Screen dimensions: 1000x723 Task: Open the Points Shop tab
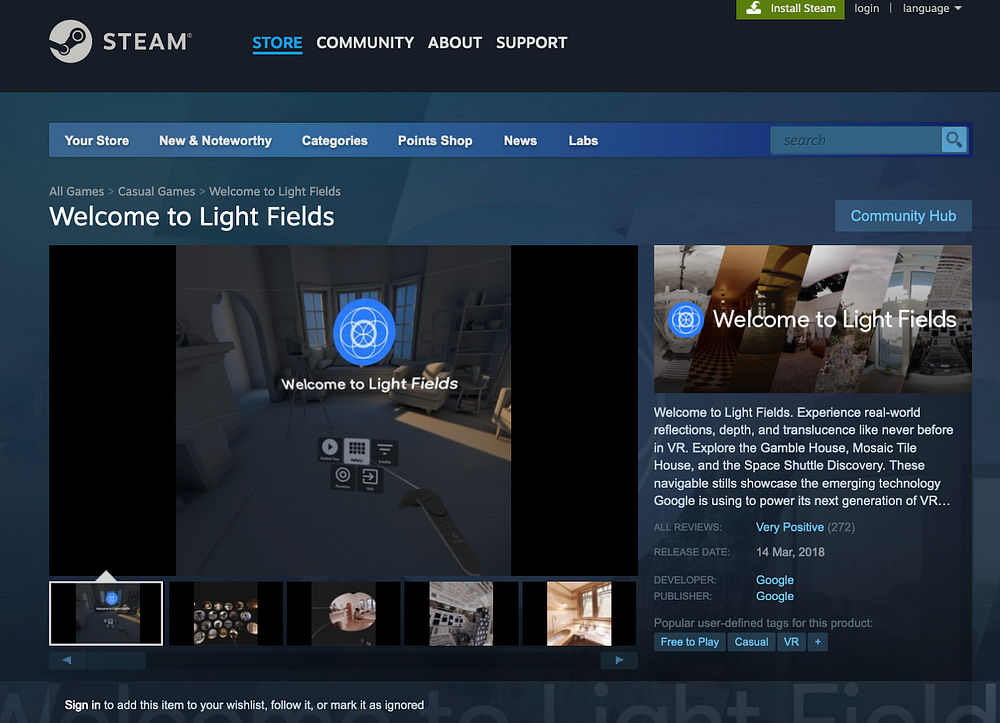point(435,140)
